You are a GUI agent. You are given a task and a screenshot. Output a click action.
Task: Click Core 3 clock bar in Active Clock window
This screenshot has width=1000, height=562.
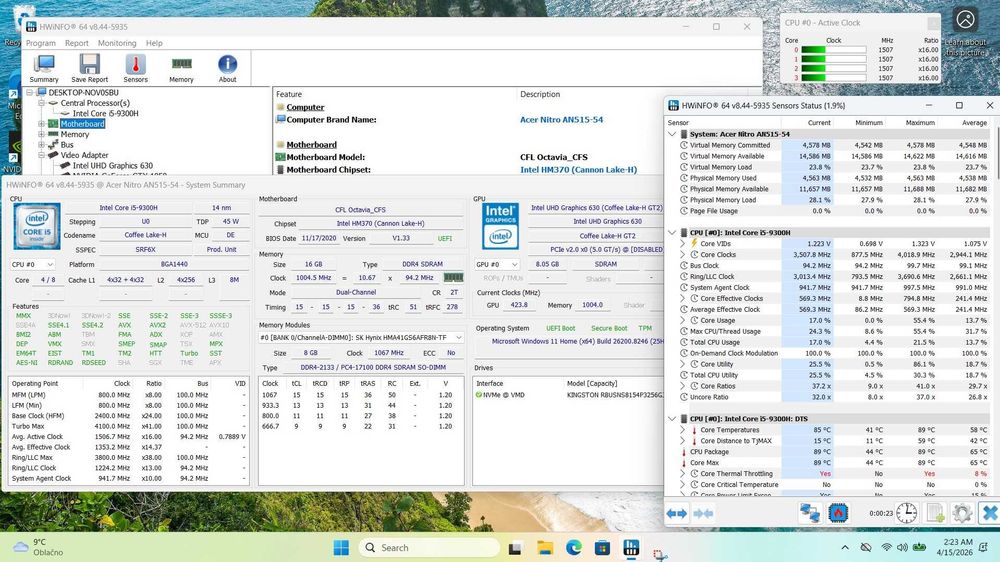pos(833,78)
